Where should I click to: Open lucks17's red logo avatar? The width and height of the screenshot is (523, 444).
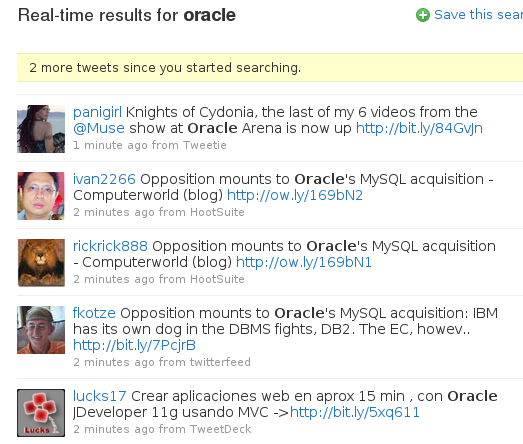tap(41, 413)
